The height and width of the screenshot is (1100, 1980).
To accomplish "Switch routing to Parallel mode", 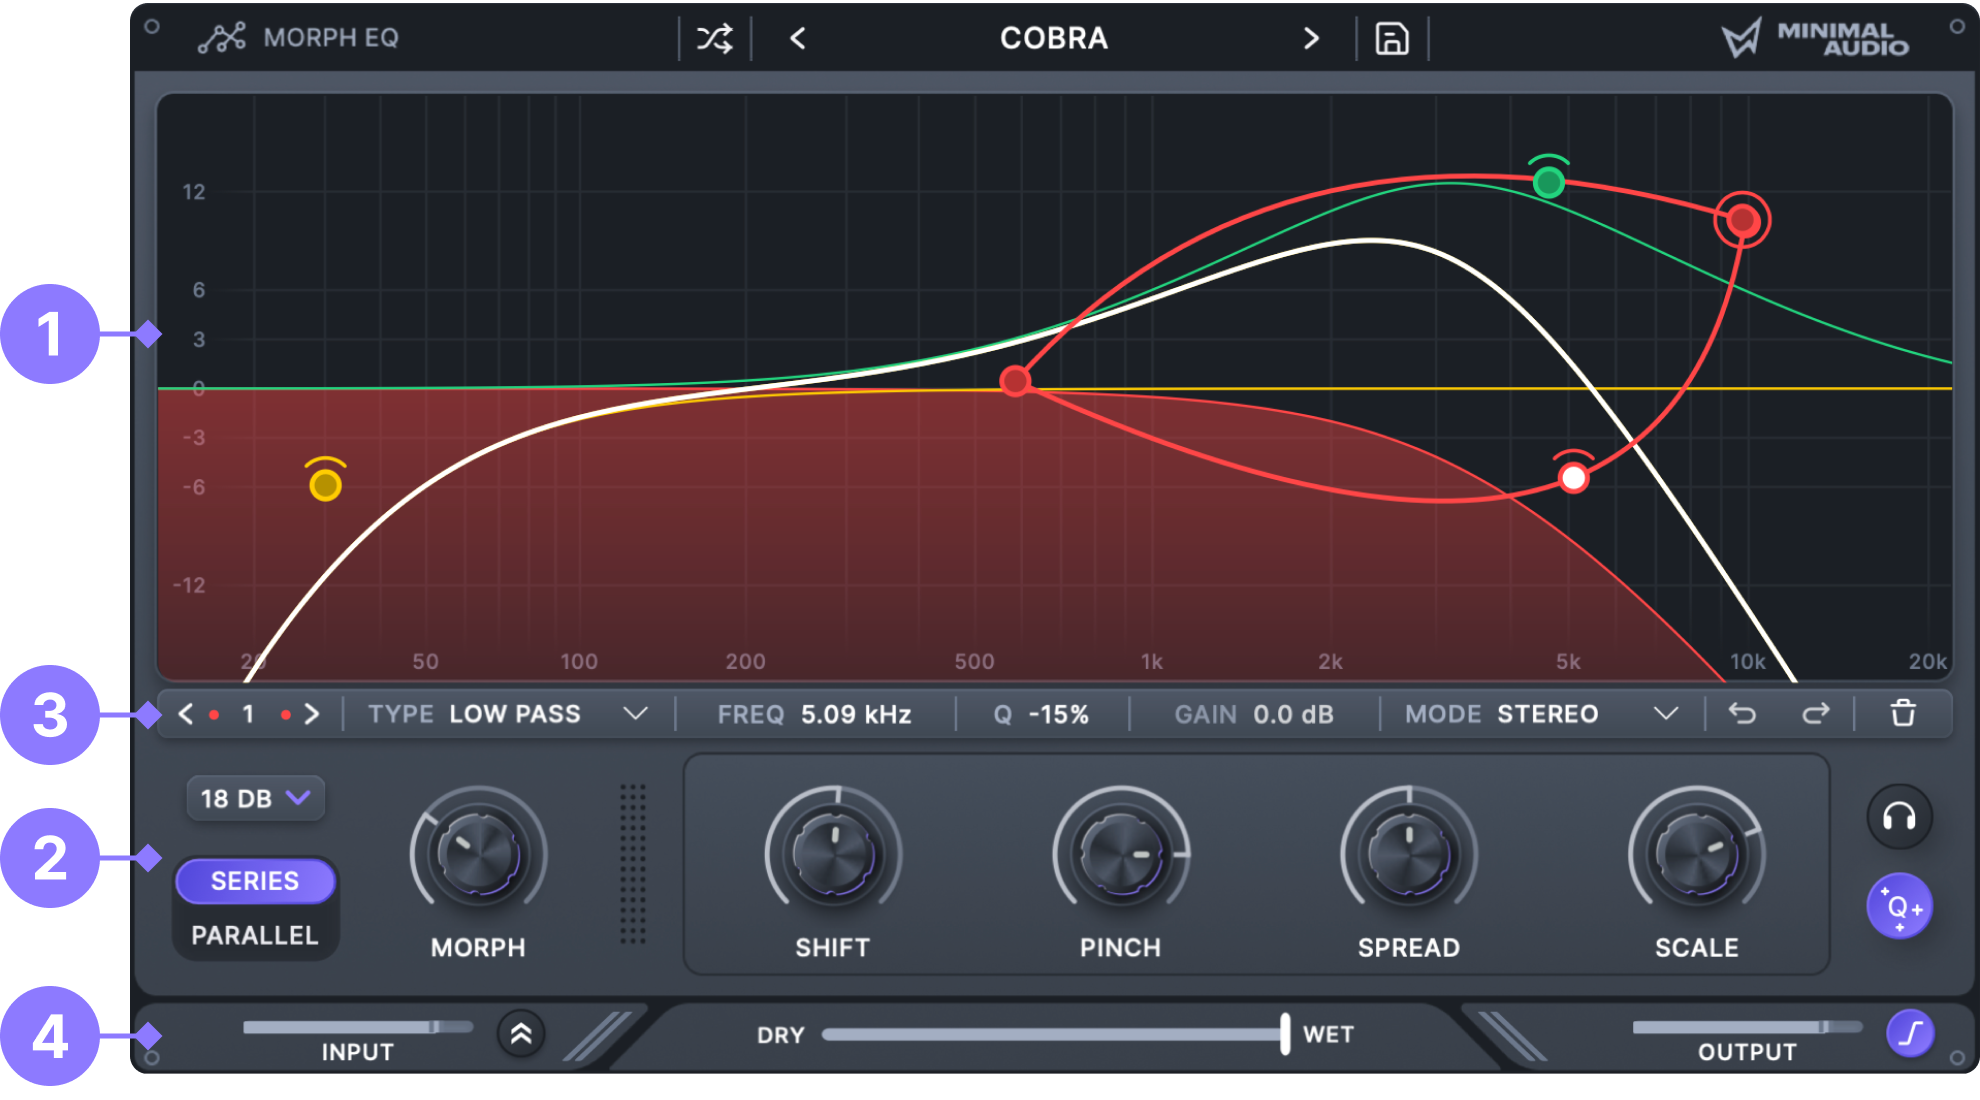I will 254,935.
